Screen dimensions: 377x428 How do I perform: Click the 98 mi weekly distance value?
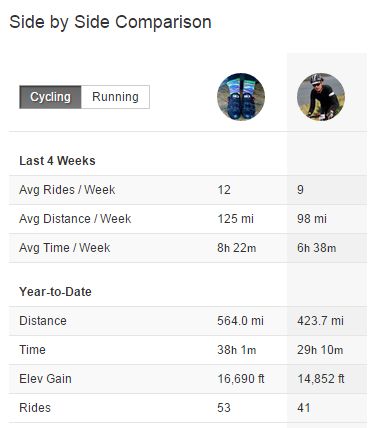click(312, 219)
